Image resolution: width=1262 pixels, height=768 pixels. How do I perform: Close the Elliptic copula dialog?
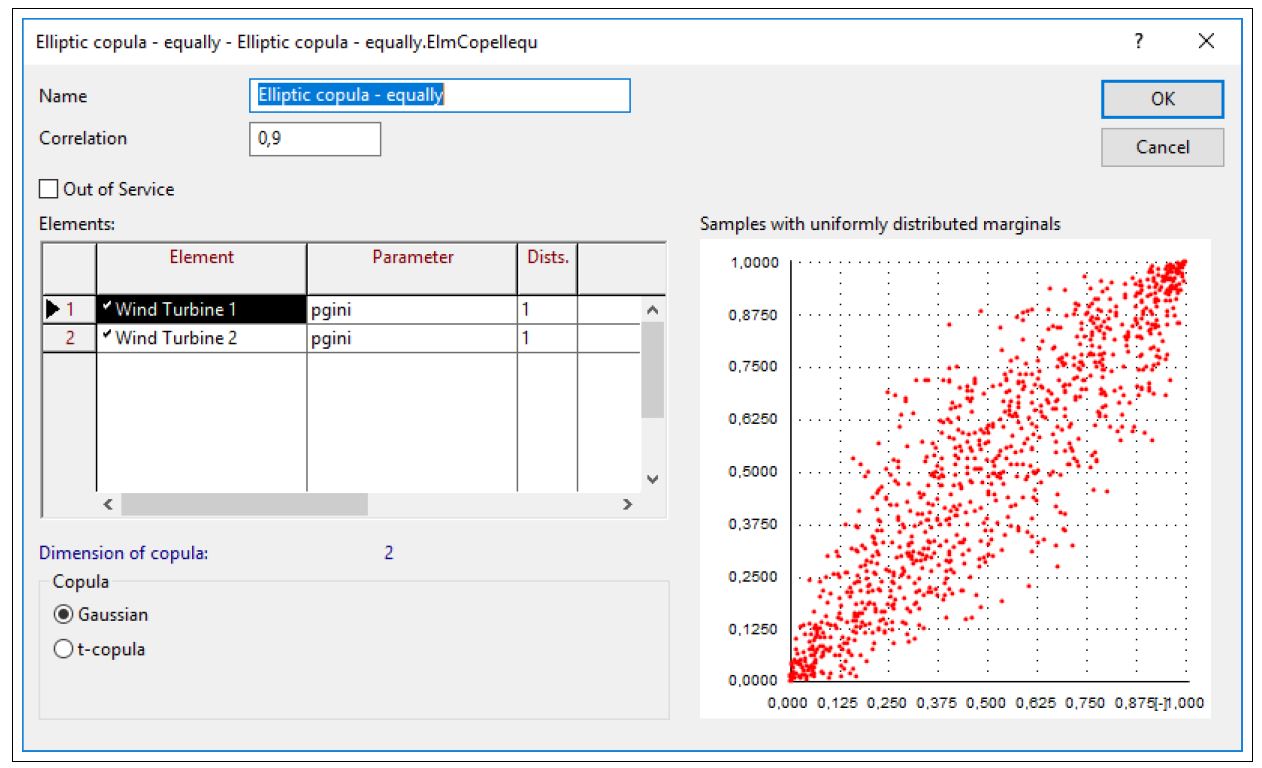[1206, 41]
